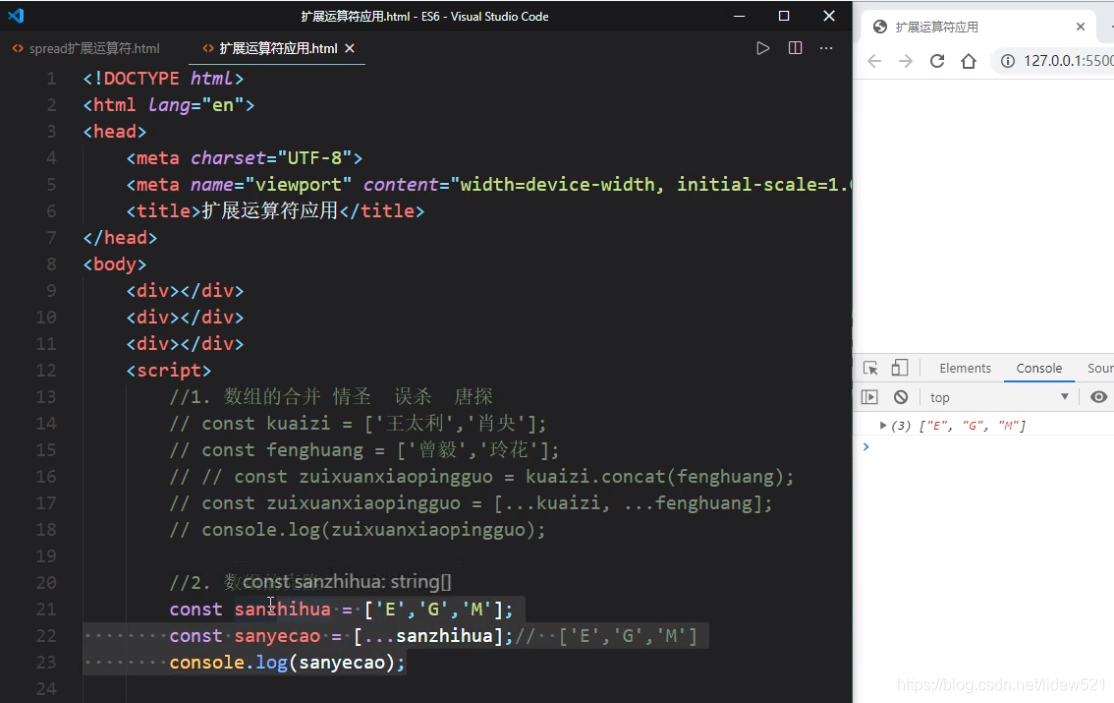
Task: Toggle the DevTools device toolbar
Action: 899,368
